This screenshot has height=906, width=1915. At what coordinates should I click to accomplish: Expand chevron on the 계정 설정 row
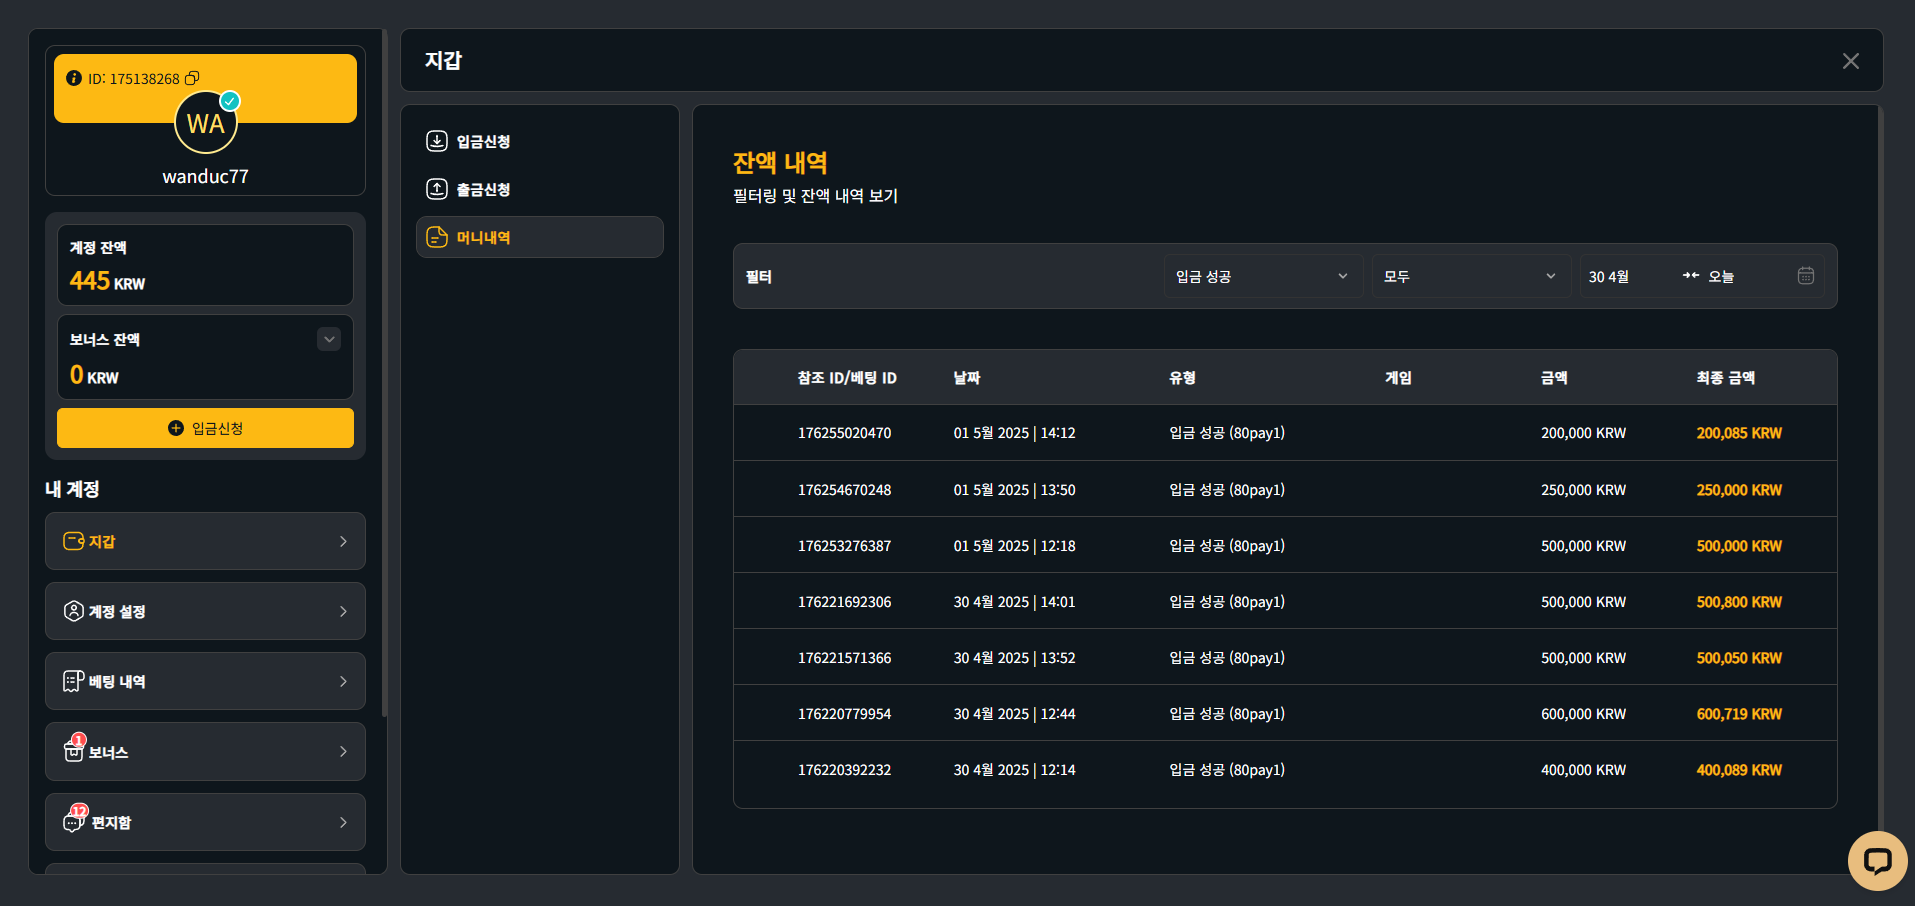343,611
